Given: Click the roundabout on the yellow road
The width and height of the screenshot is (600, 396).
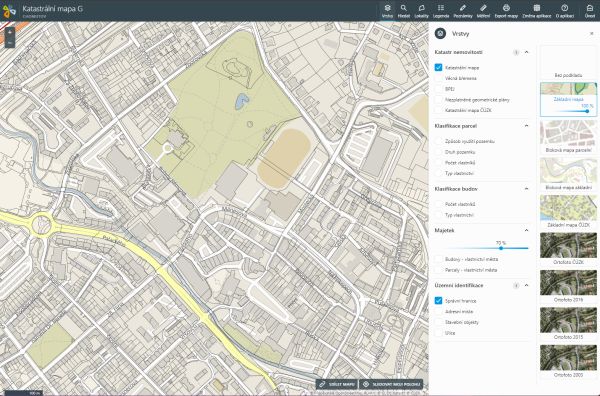Looking at the screenshot, I should pyautogui.click(x=41, y=225).
